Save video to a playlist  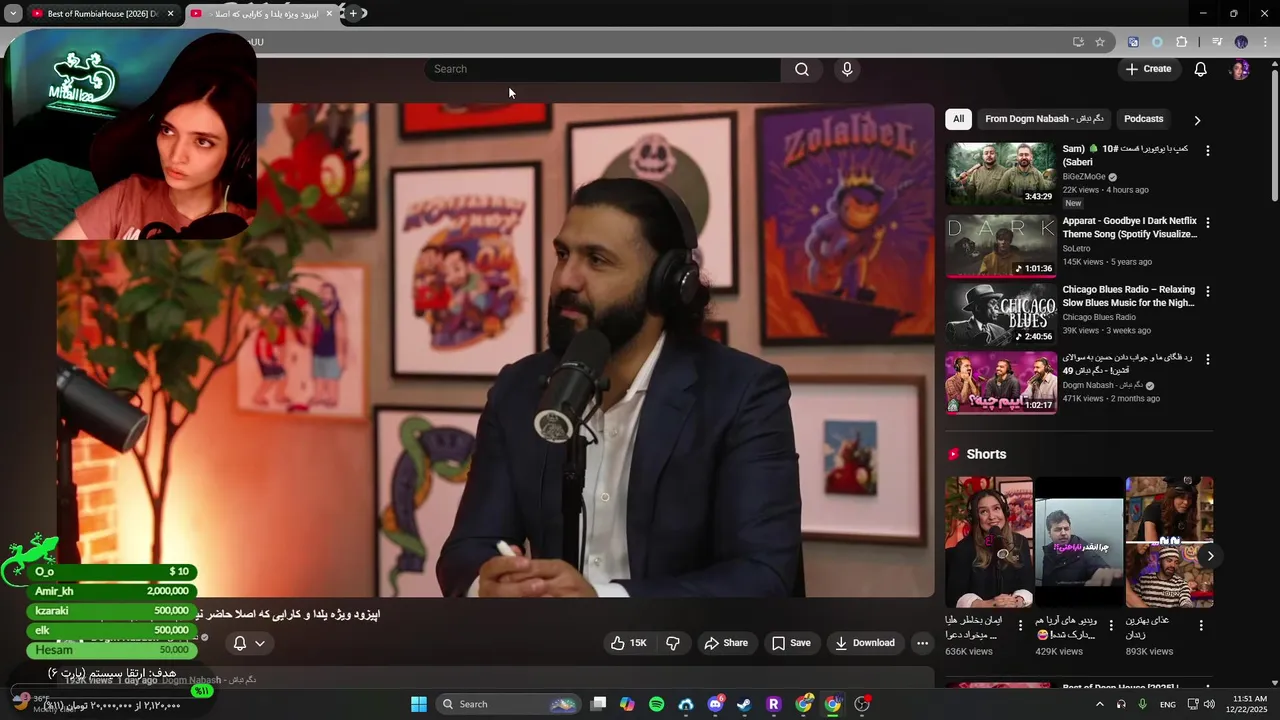[791, 643]
